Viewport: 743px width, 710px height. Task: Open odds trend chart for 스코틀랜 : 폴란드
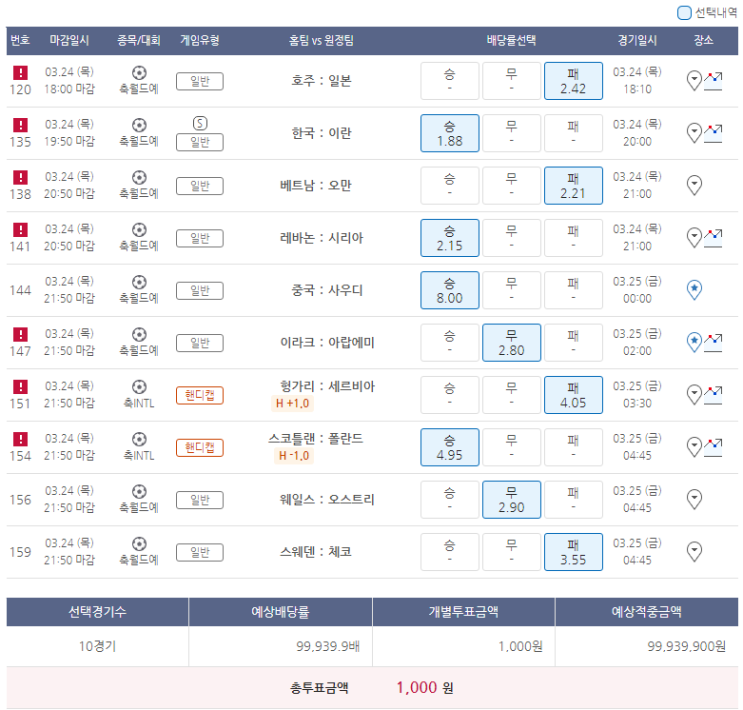click(713, 447)
